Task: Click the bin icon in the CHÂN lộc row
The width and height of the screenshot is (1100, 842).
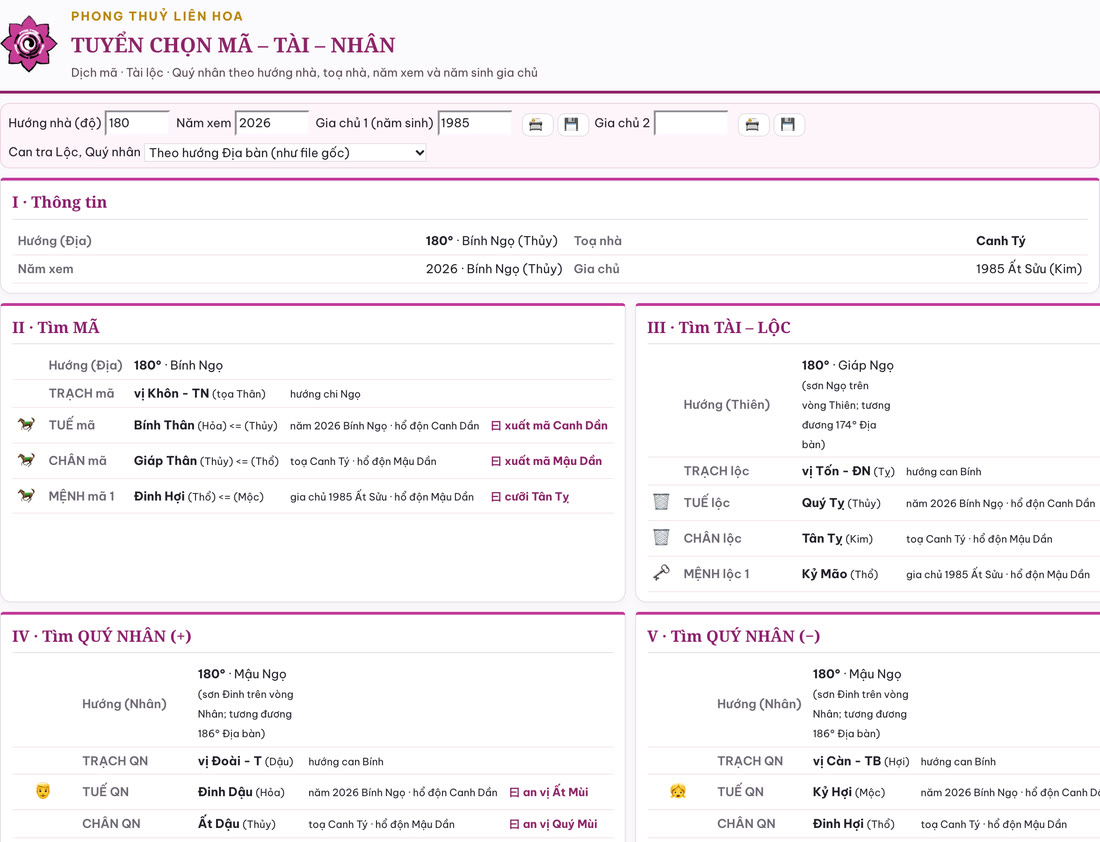Action: pyautogui.click(x=661, y=537)
